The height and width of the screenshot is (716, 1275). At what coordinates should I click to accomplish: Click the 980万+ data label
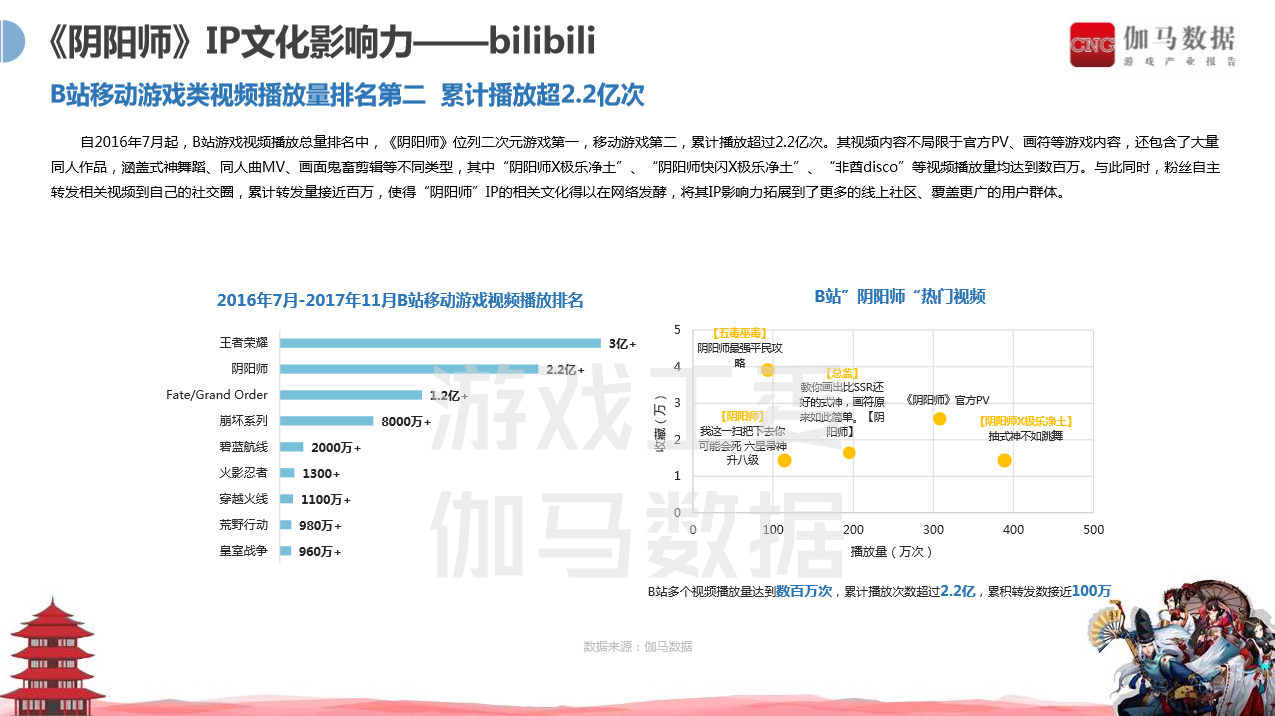(320, 526)
